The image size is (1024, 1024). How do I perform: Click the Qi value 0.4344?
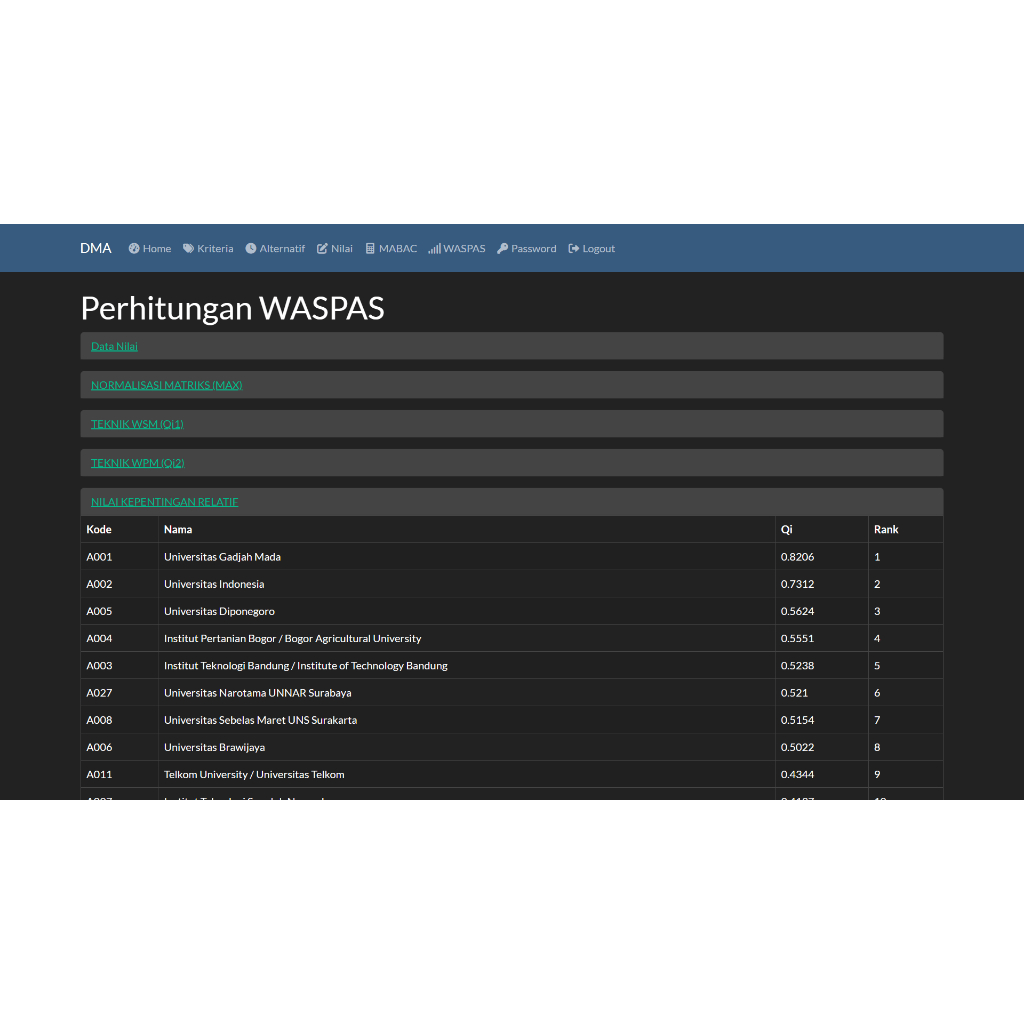(797, 775)
